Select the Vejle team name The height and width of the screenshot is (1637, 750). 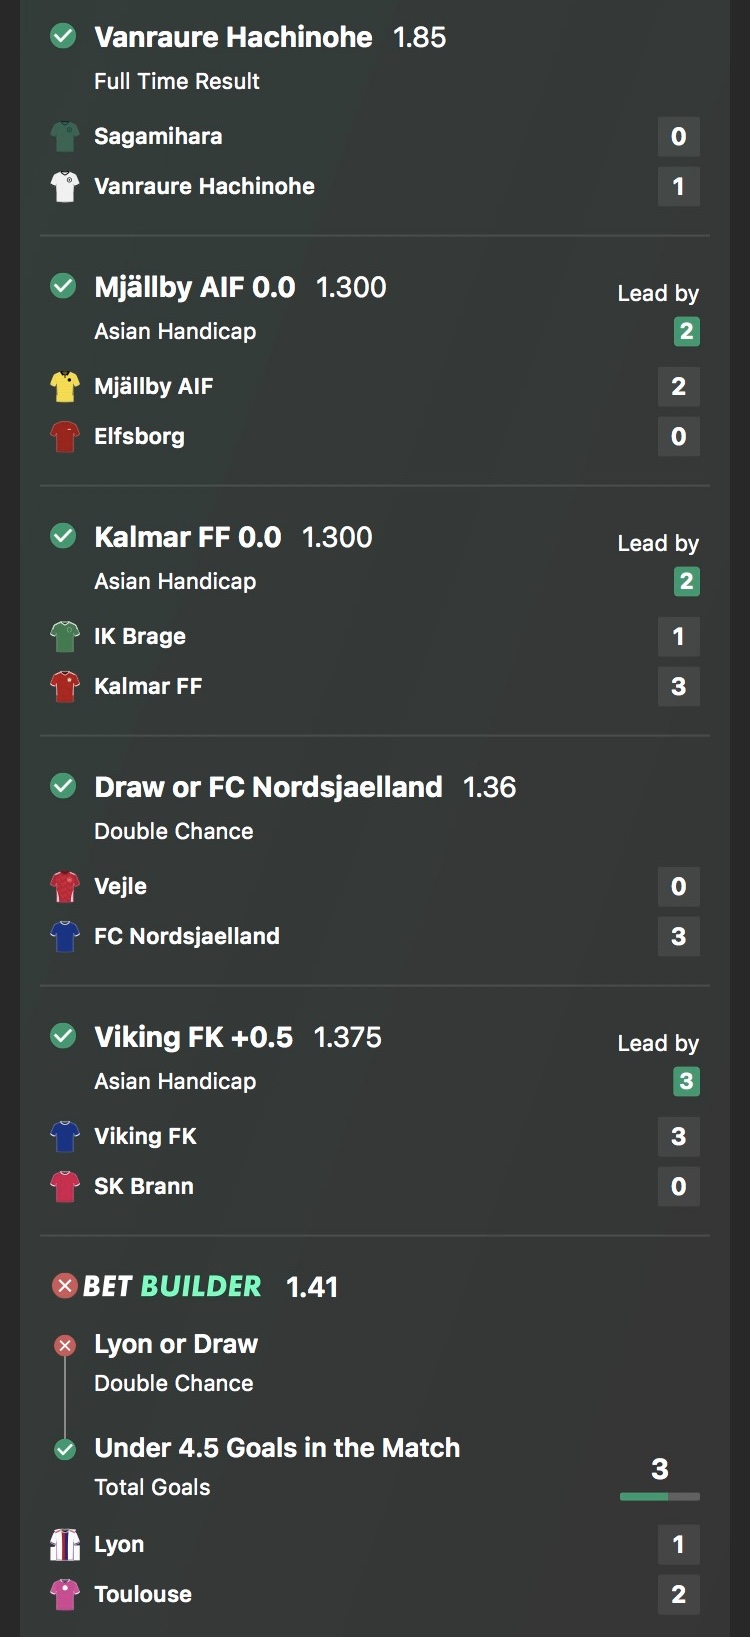point(120,887)
